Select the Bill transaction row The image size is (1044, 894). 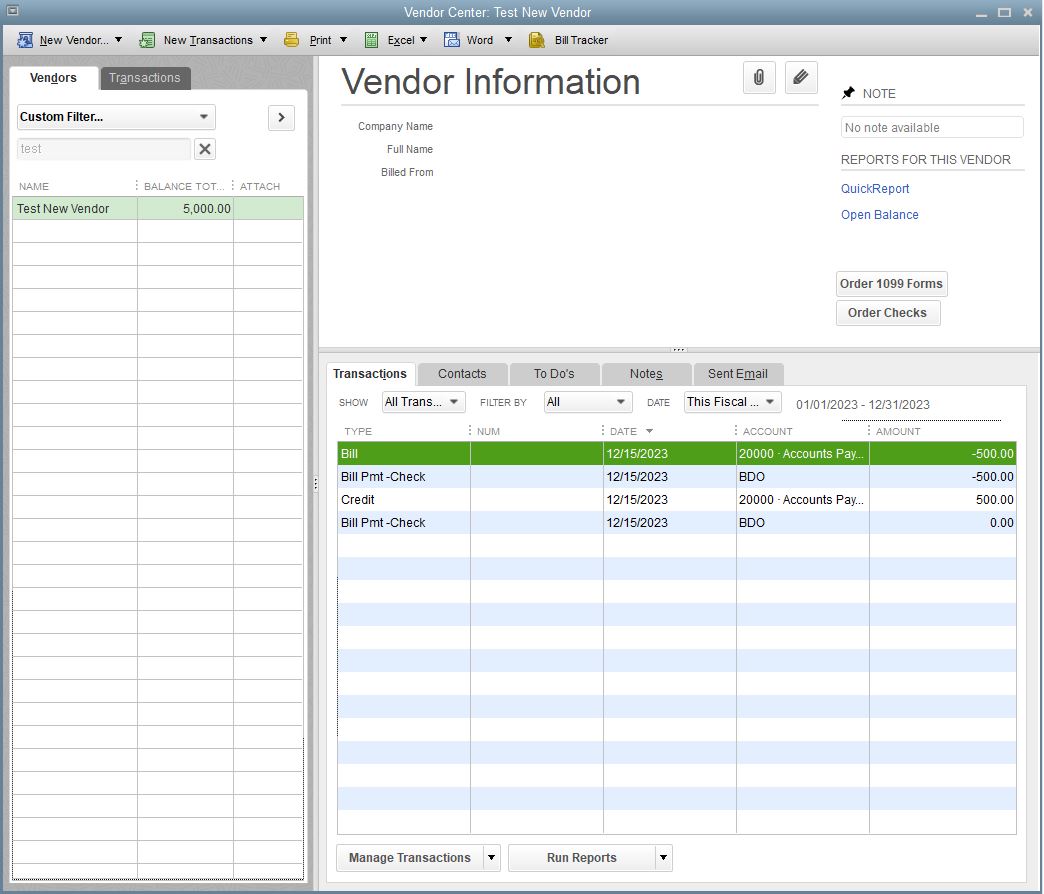click(x=676, y=453)
